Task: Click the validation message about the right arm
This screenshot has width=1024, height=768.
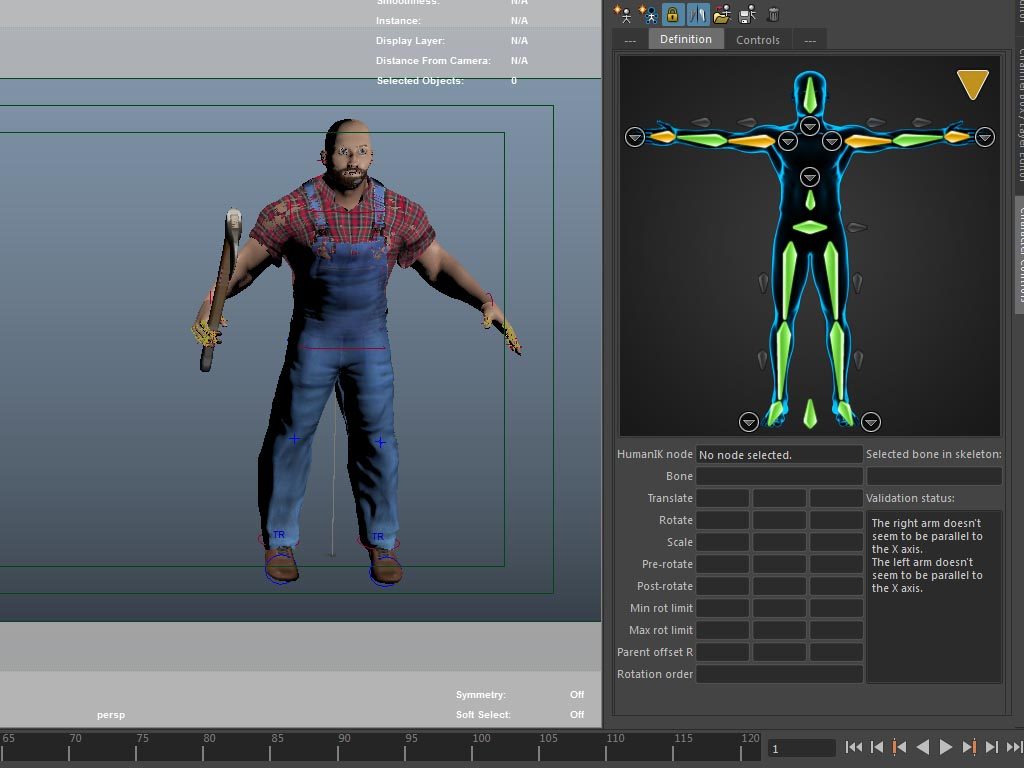Action: pos(927,536)
